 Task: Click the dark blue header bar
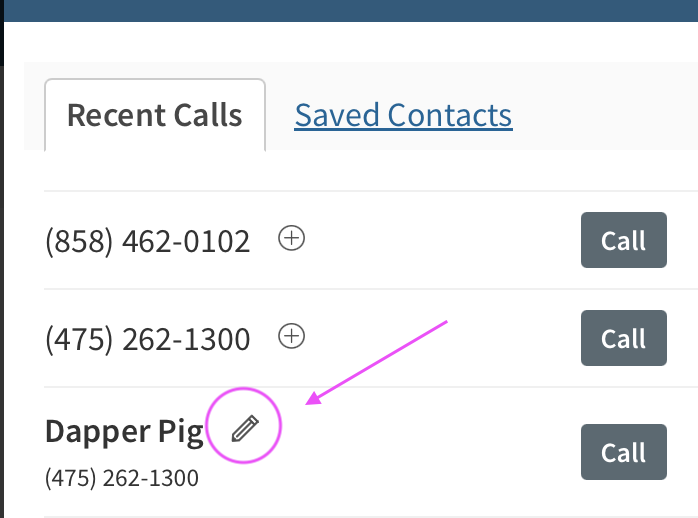pos(350,10)
